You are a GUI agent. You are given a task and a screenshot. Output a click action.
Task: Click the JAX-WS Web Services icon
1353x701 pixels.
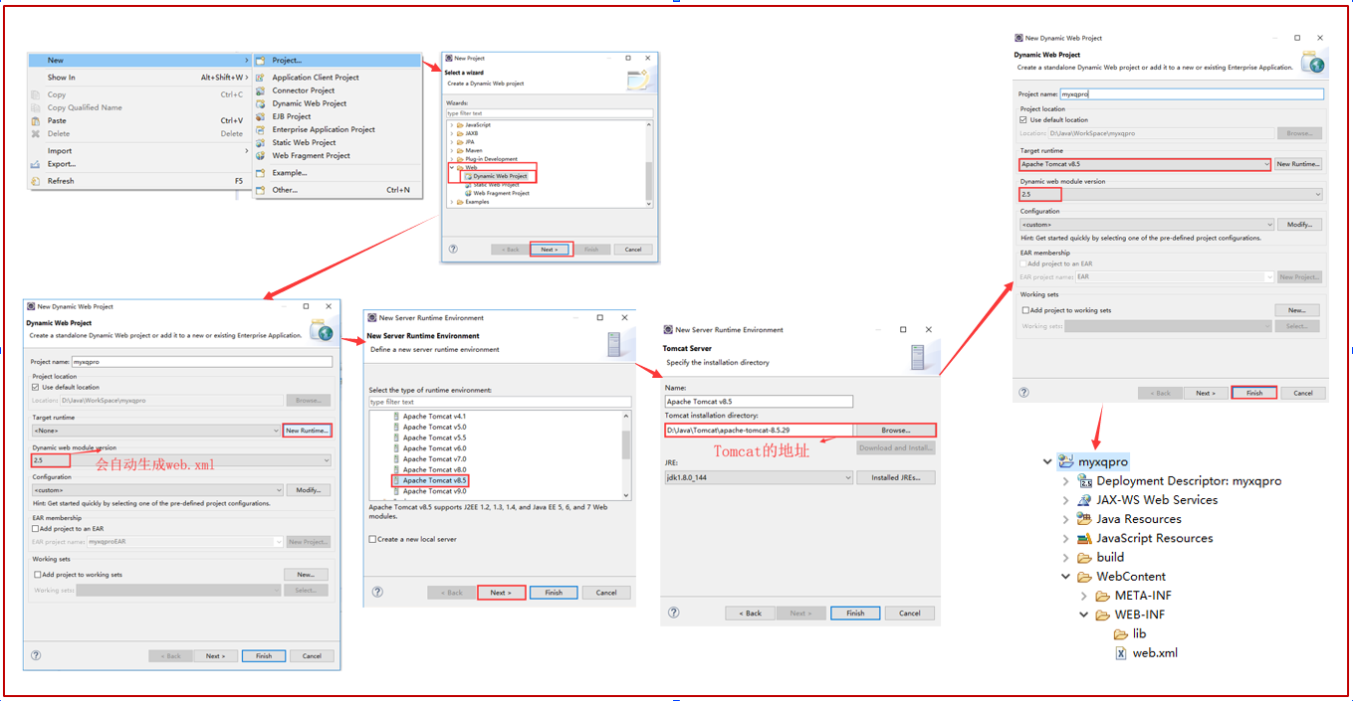pos(1084,500)
